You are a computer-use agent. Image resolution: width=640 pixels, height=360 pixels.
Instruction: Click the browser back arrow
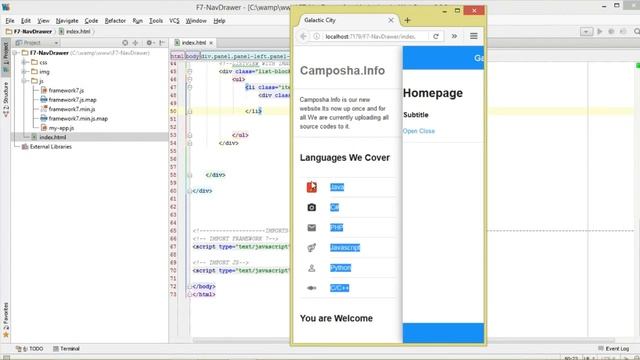(x=304, y=36)
